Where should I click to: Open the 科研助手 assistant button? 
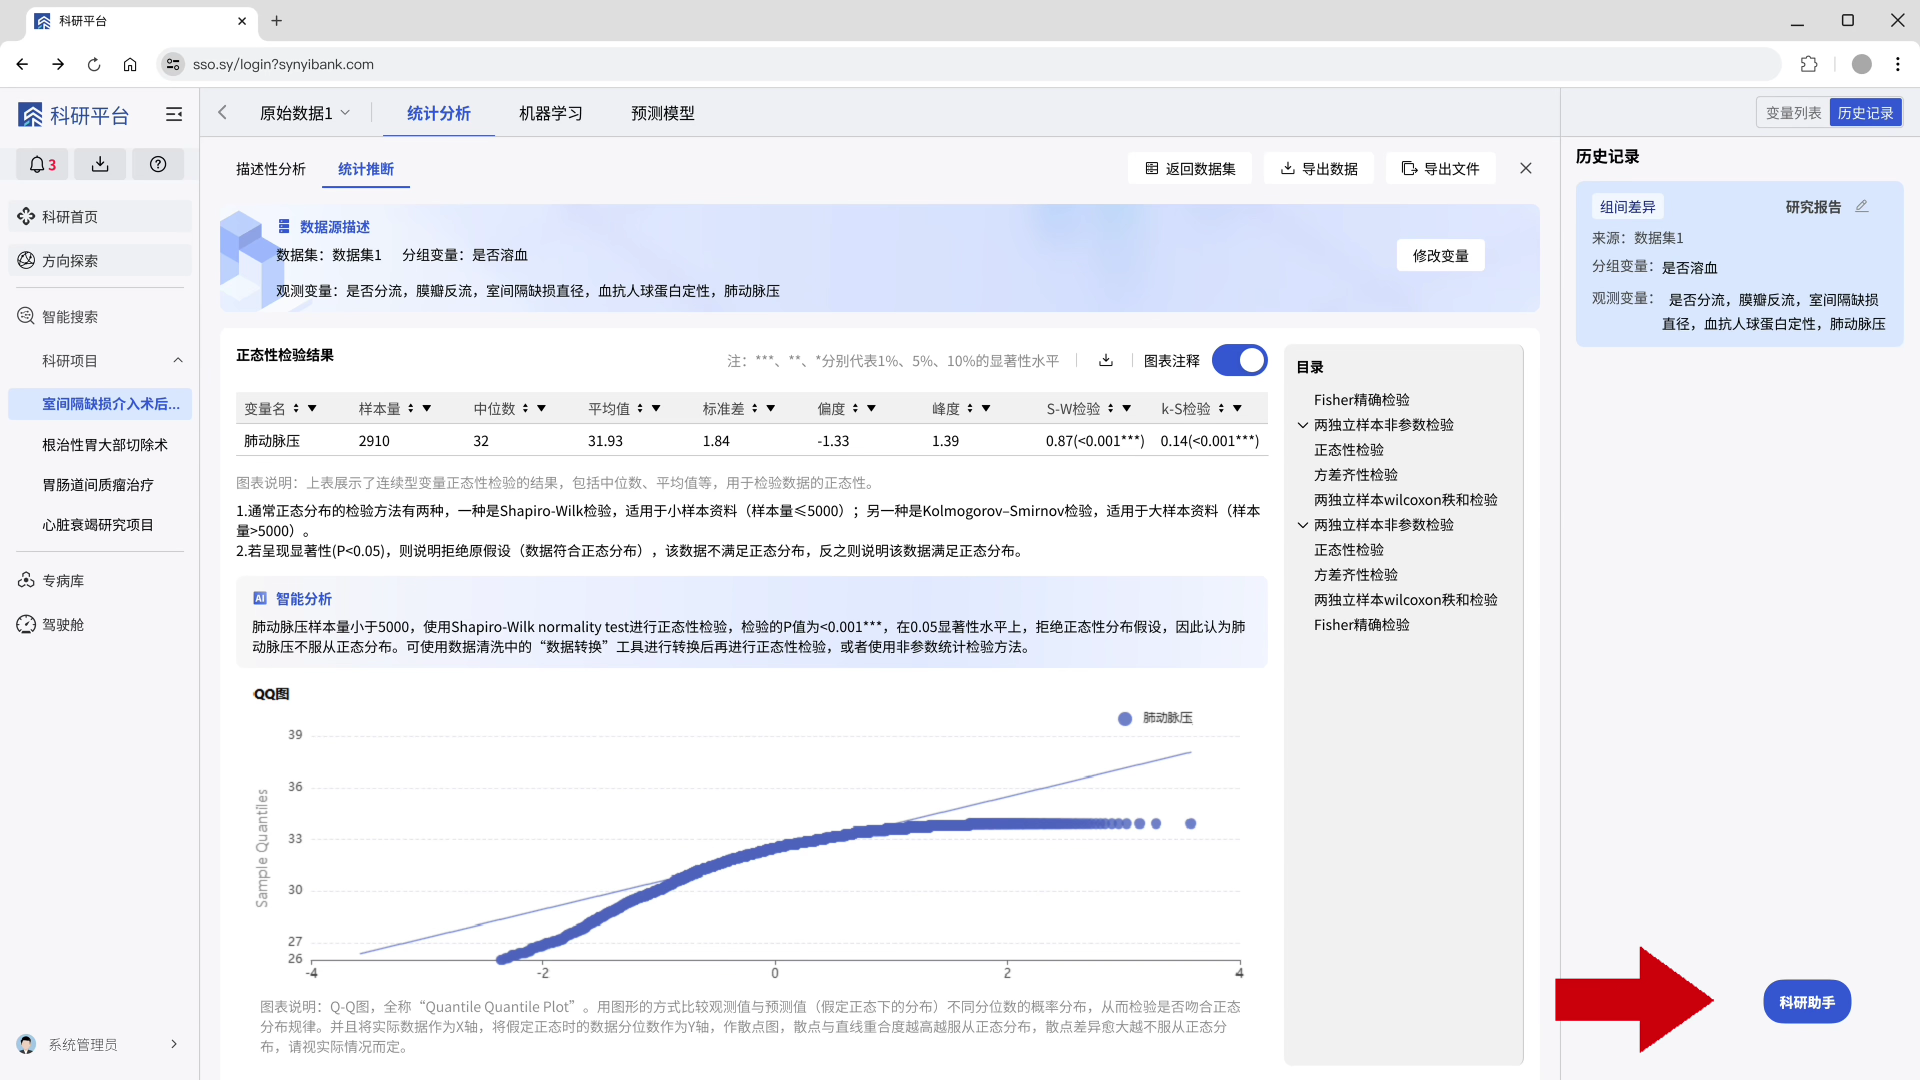pyautogui.click(x=1807, y=1002)
